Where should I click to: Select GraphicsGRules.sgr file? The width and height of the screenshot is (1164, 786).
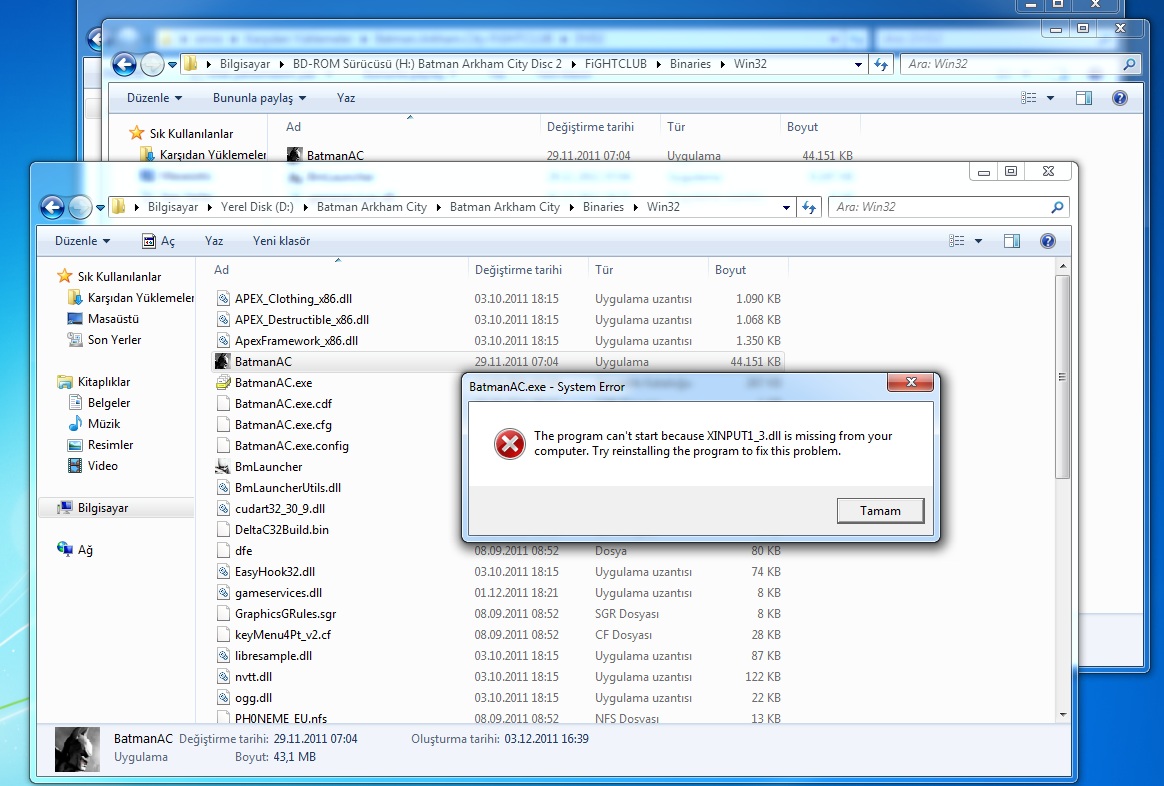pos(286,614)
